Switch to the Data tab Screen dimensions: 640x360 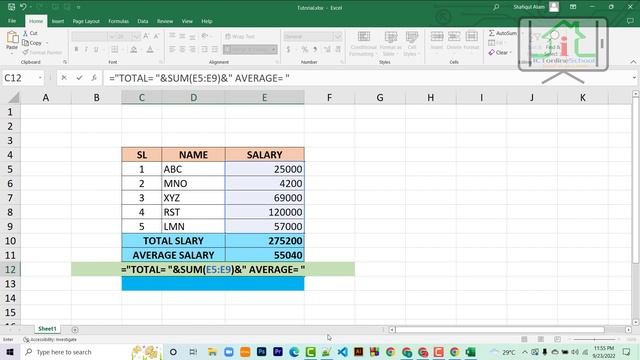point(142,21)
